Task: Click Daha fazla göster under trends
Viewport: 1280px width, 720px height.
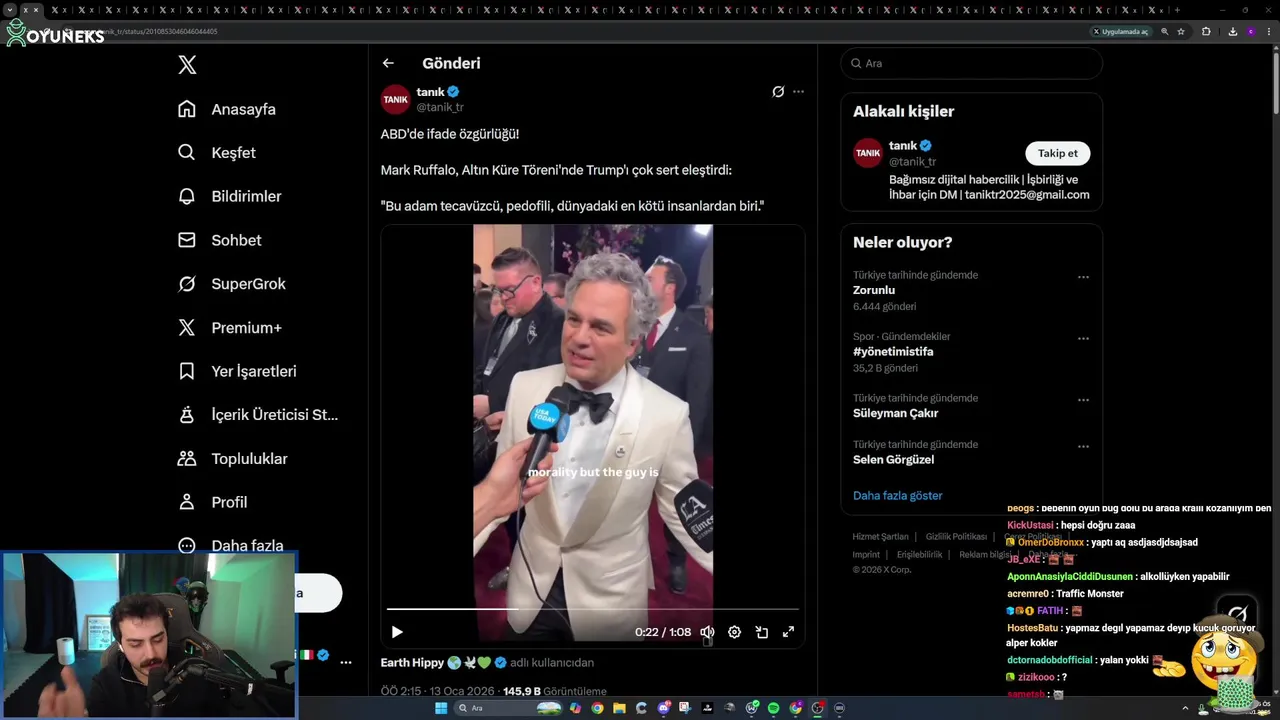Action: pyautogui.click(x=898, y=496)
